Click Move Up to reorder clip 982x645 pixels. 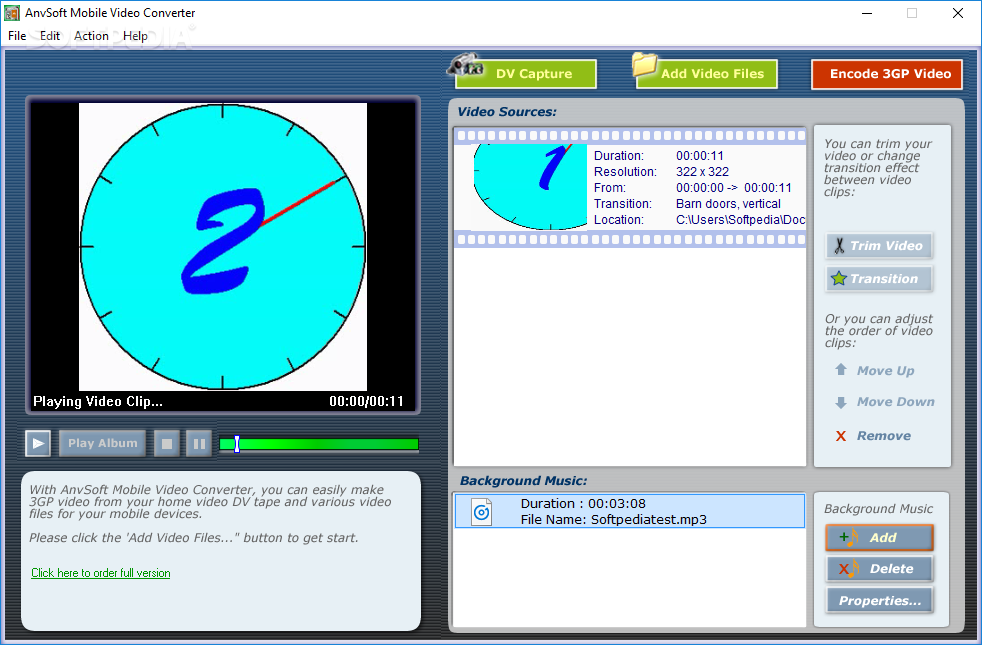886,371
